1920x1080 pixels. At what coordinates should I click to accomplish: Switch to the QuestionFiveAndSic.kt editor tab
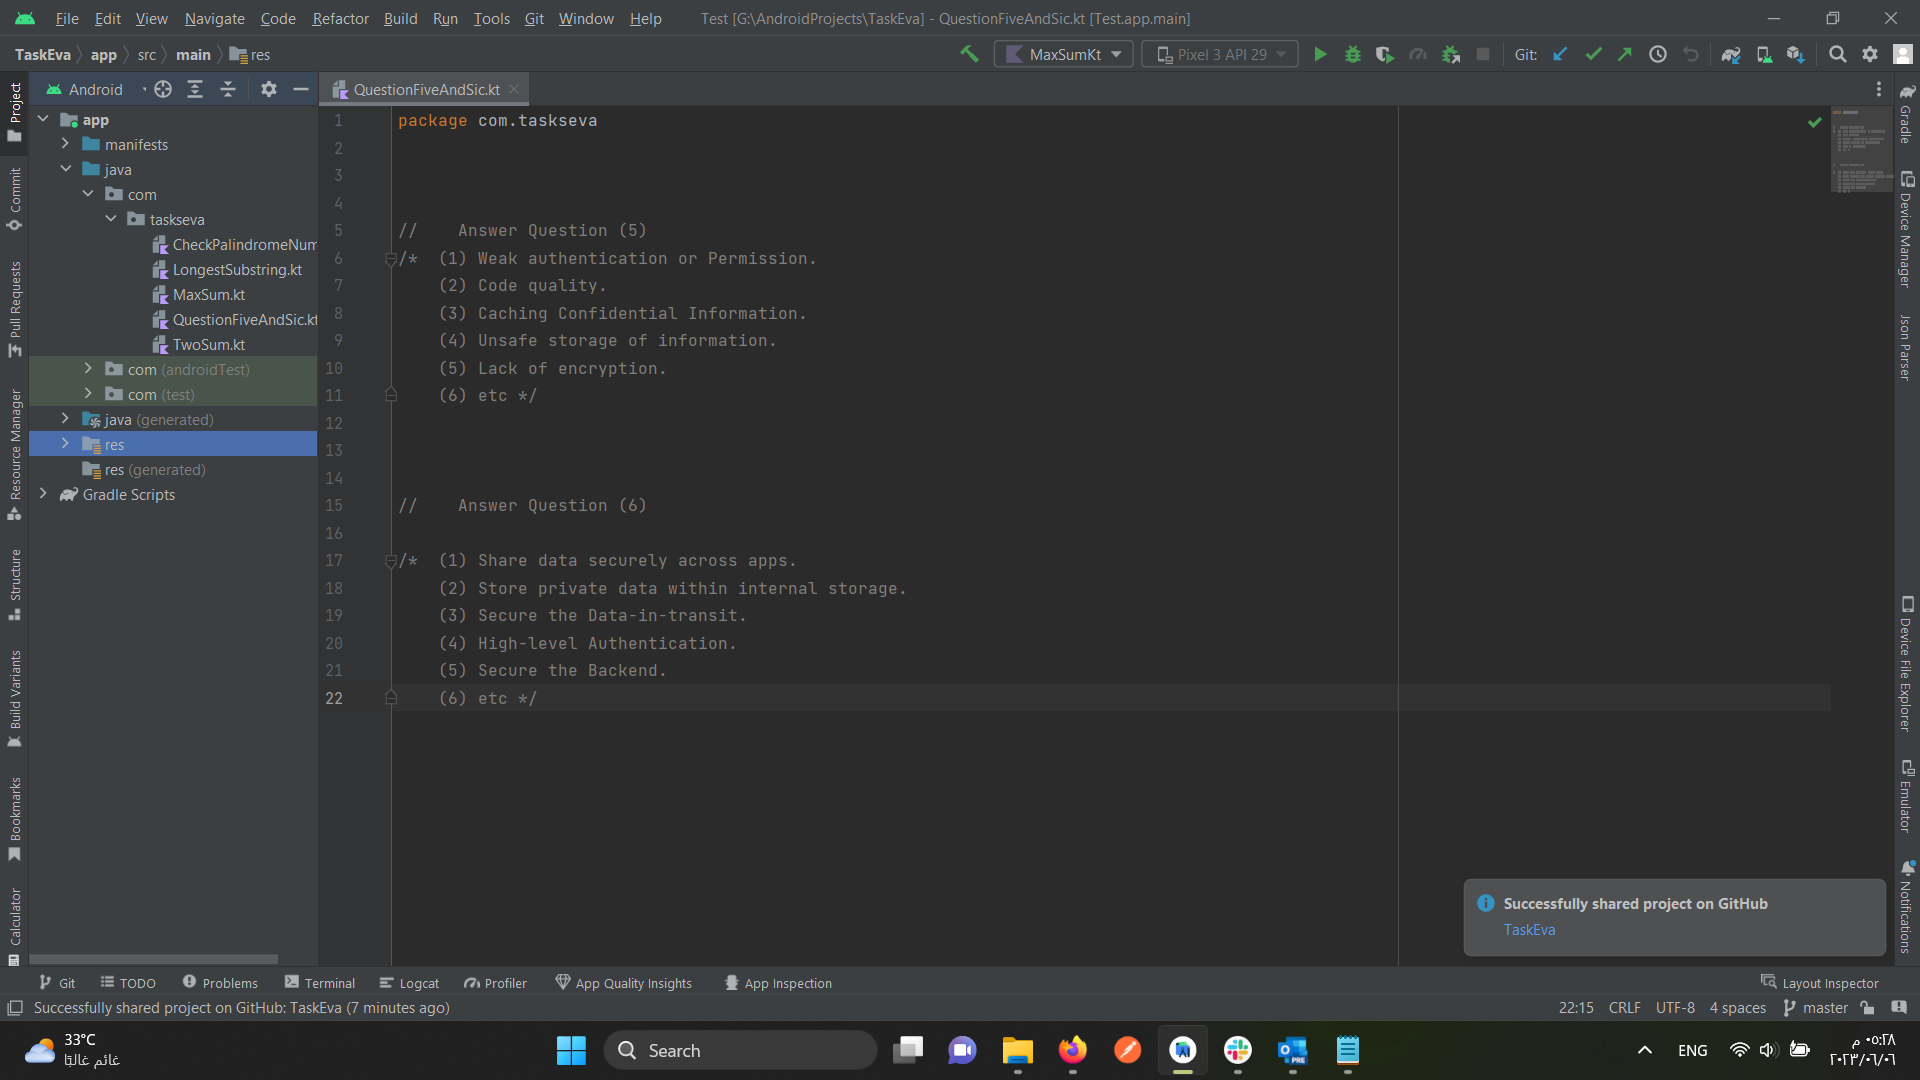(x=424, y=89)
